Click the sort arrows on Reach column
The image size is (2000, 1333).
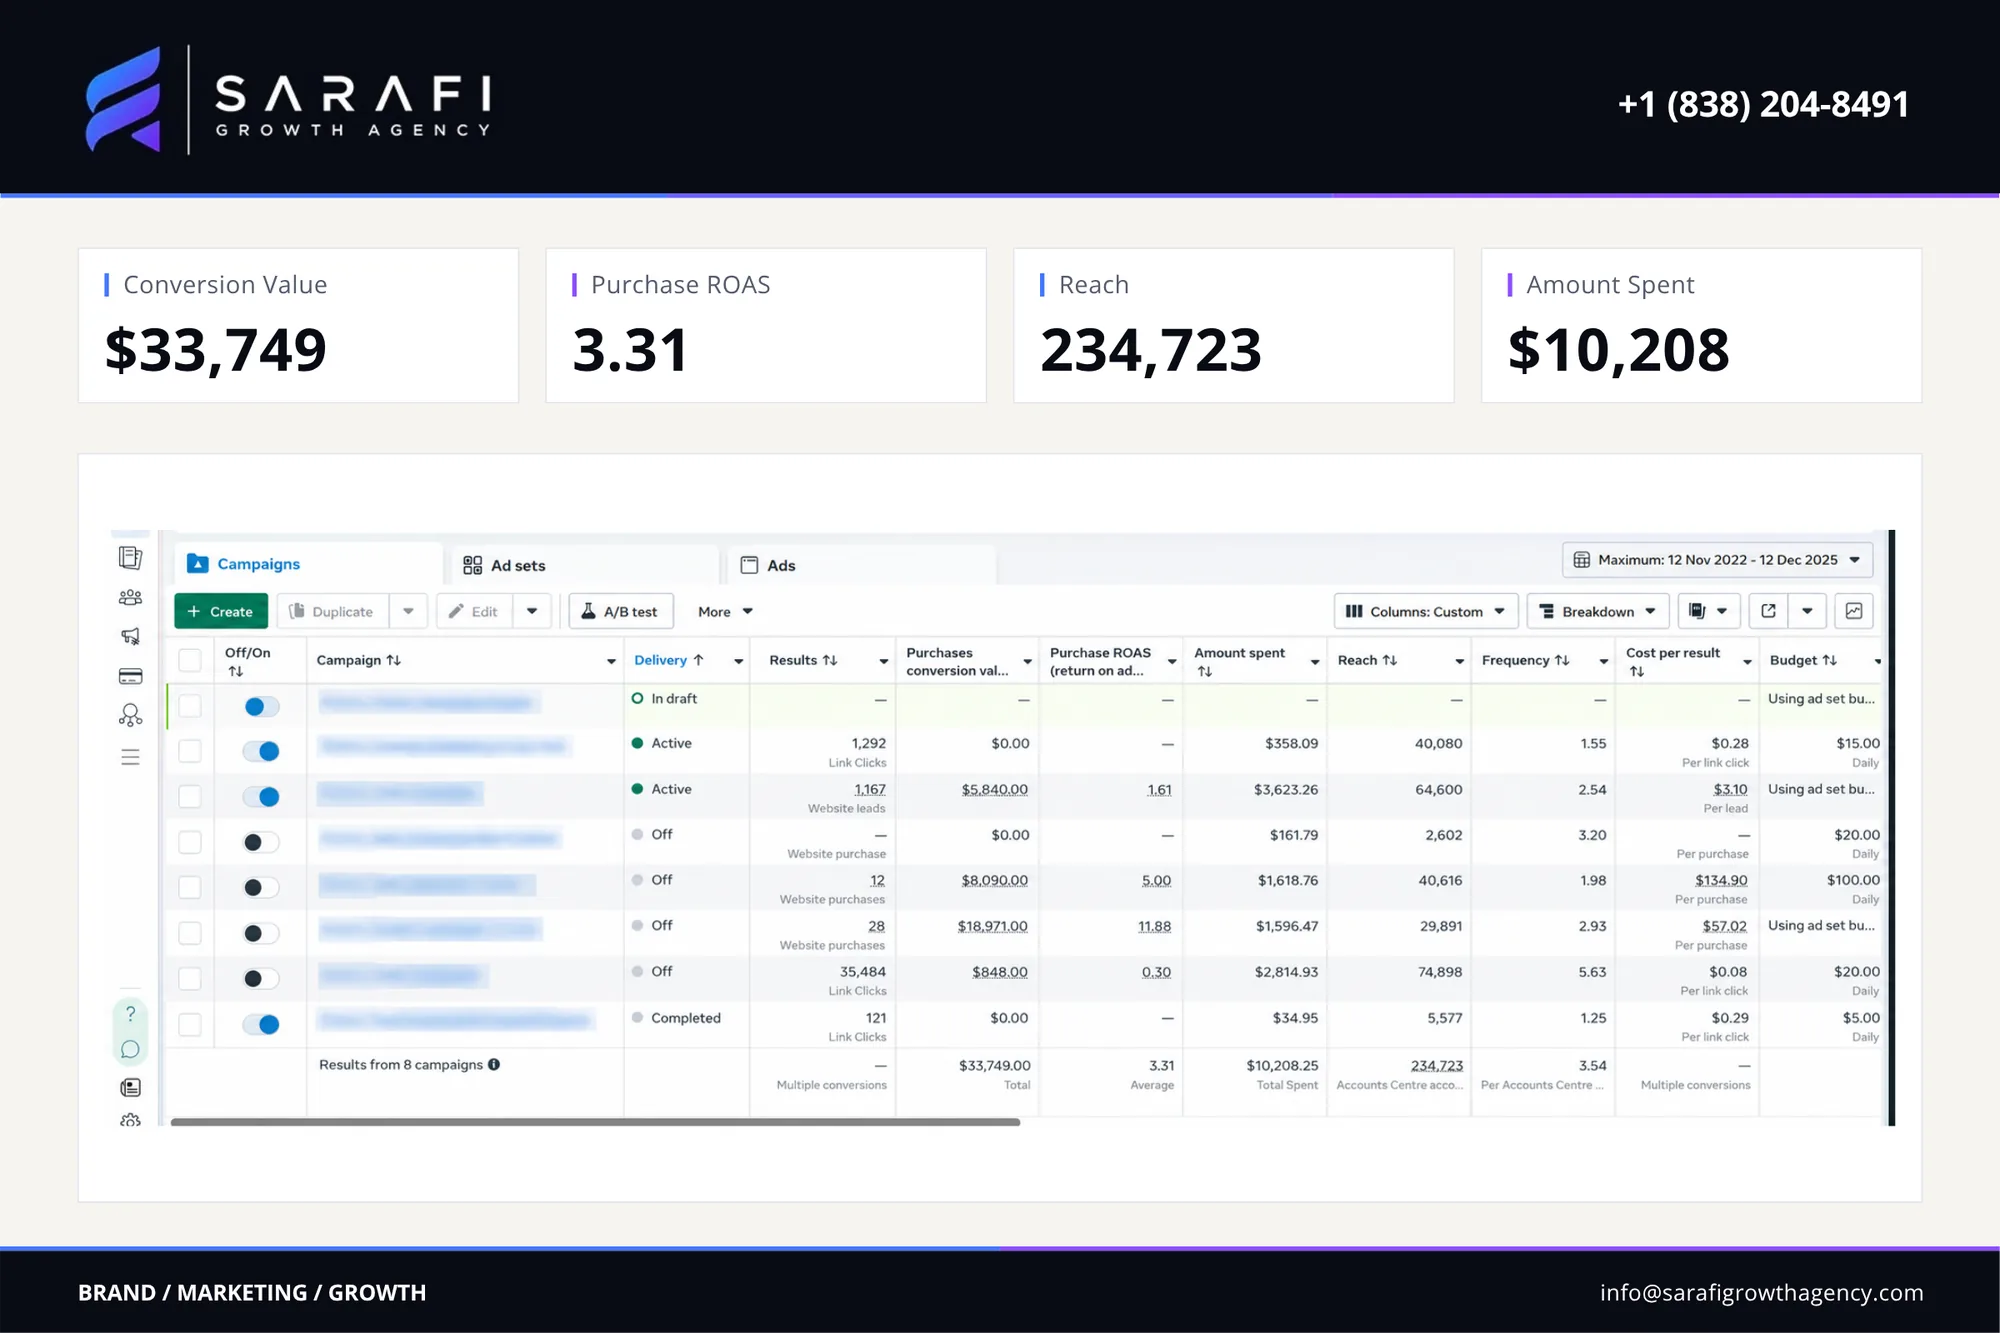pyautogui.click(x=1390, y=660)
